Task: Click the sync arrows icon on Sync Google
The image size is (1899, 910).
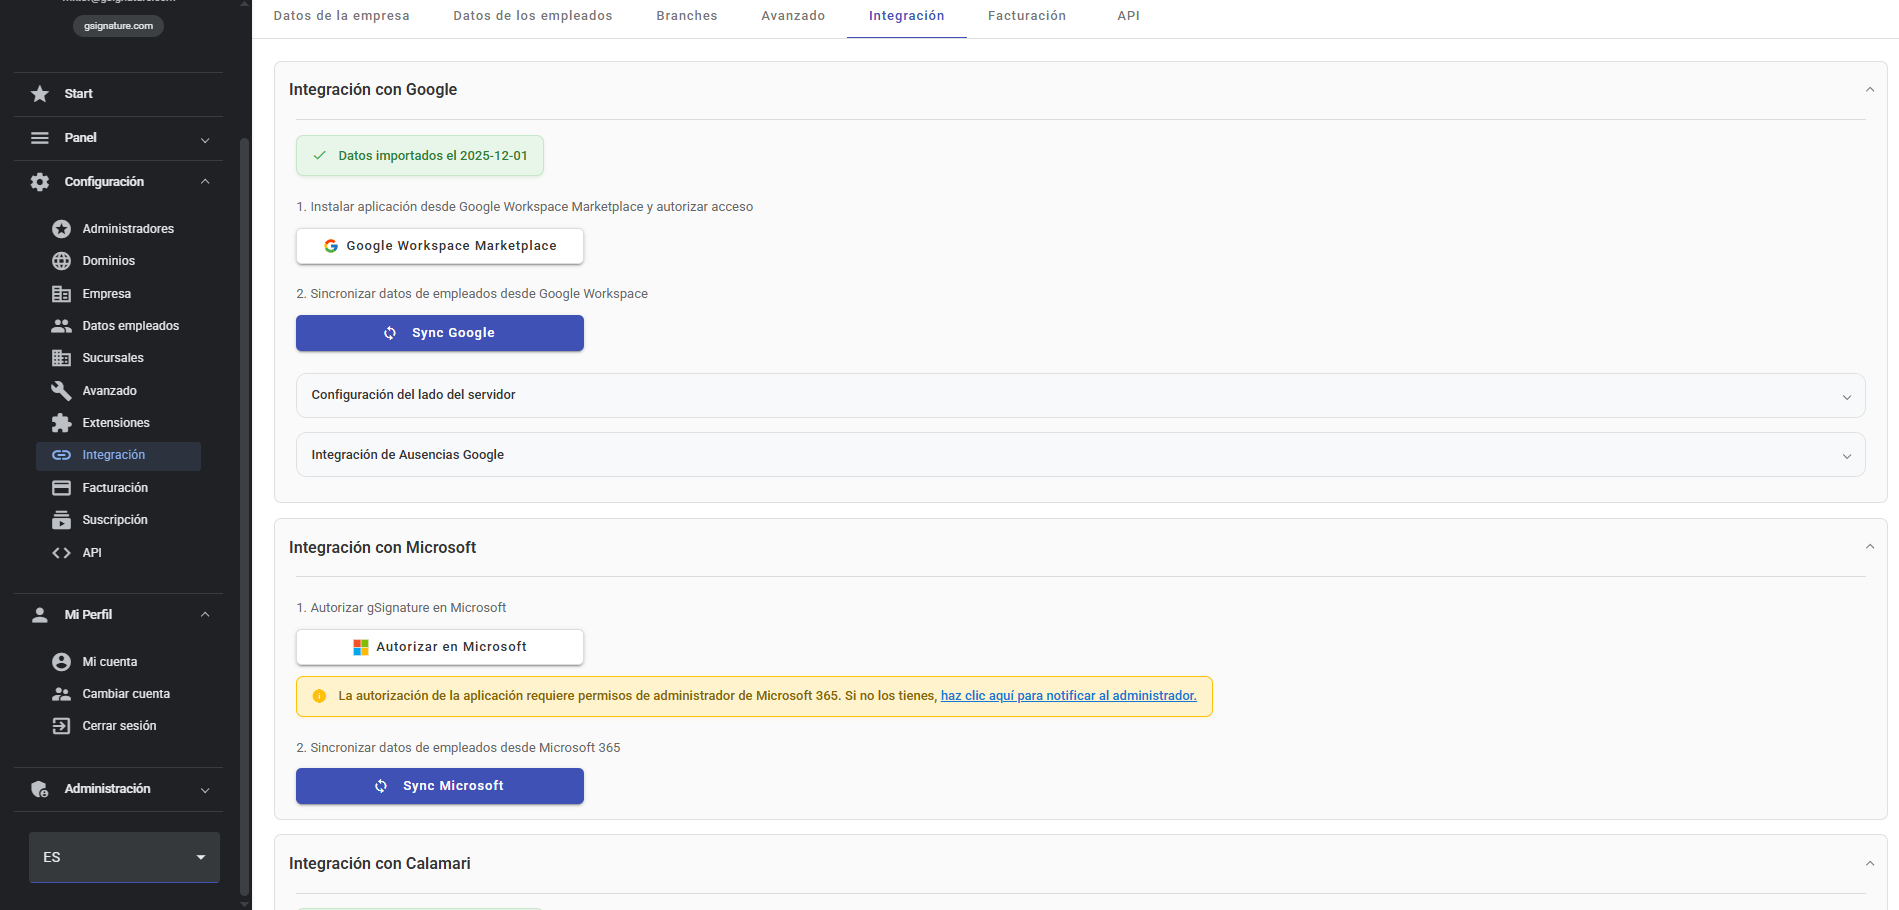Action: (x=390, y=333)
